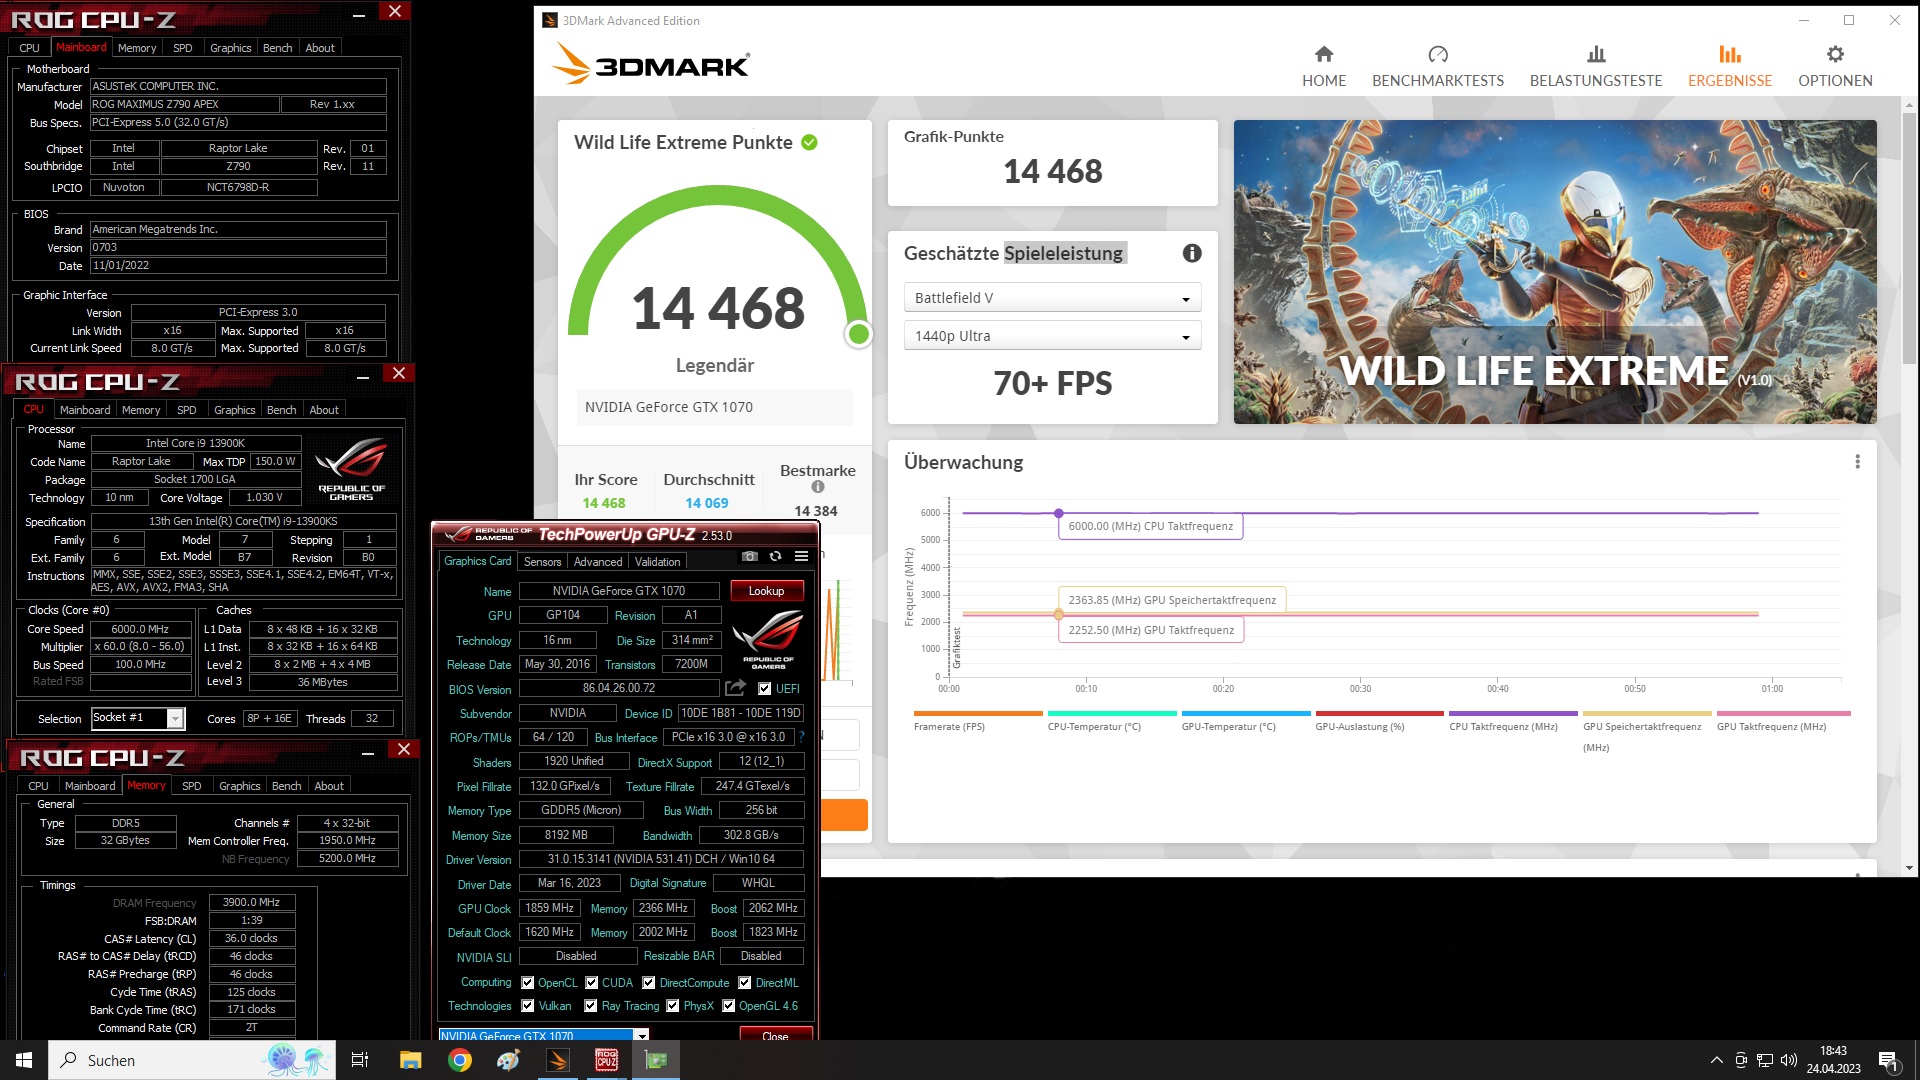
Task: Click the GPU-Z Lookup button
Action: [766, 591]
